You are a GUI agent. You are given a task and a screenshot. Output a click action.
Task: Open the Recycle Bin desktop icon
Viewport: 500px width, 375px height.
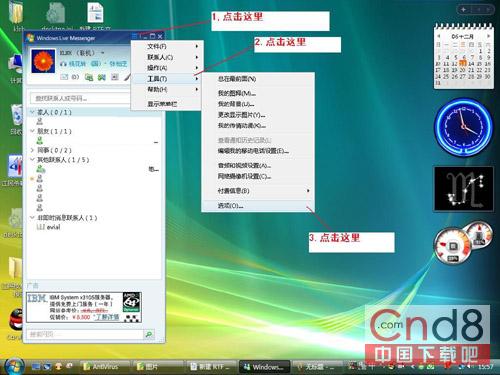pos(17,115)
